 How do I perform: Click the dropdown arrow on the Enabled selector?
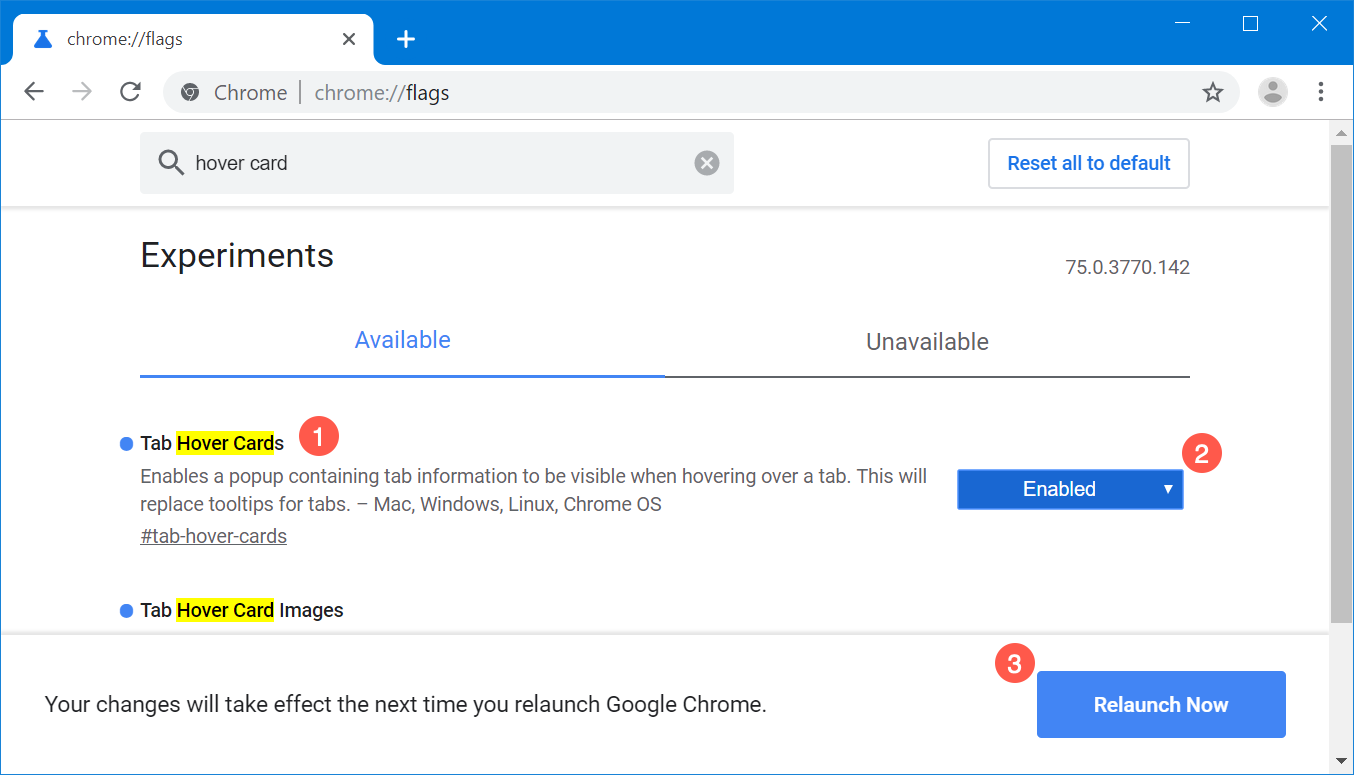coord(1166,489)
